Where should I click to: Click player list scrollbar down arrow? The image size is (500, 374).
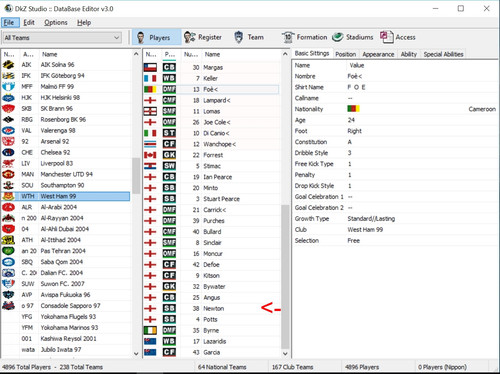click(x=285, y=354)
